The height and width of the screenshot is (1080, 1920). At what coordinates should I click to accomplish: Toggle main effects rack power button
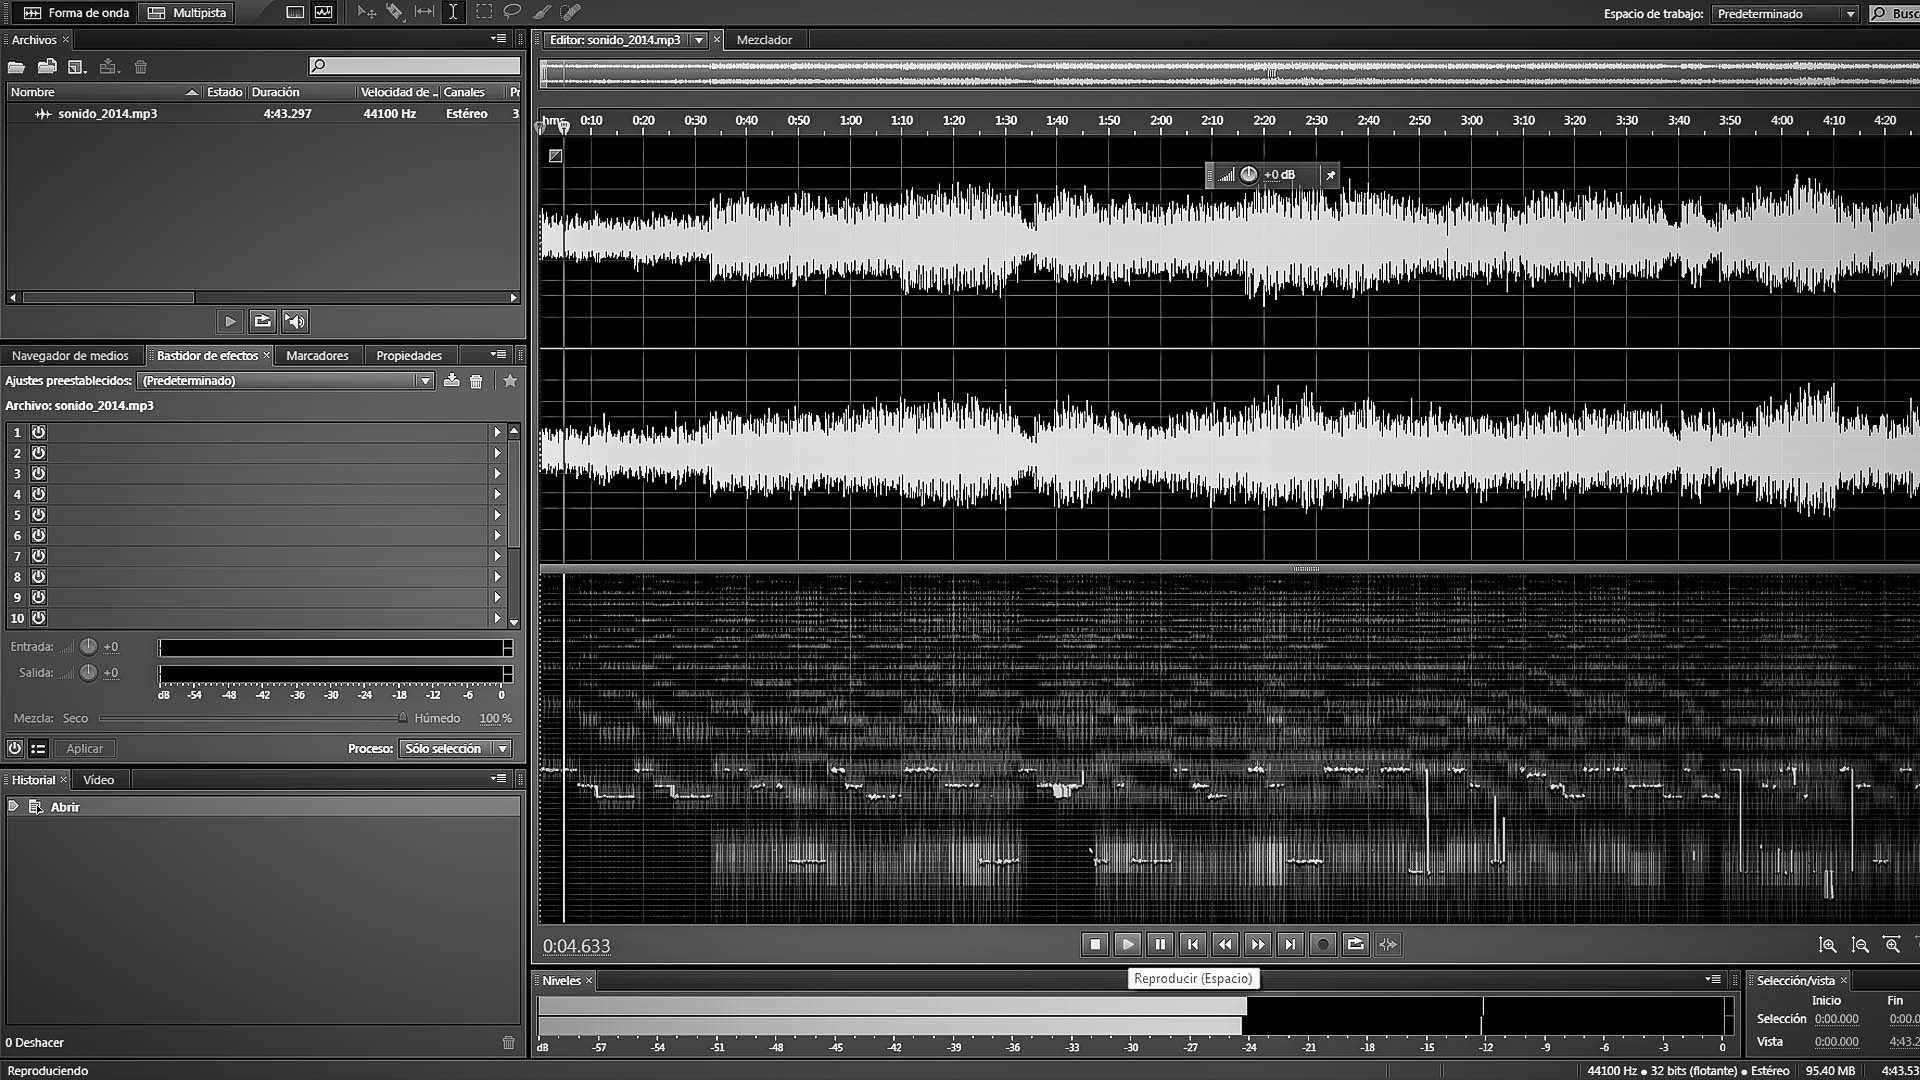coord(14,748)
